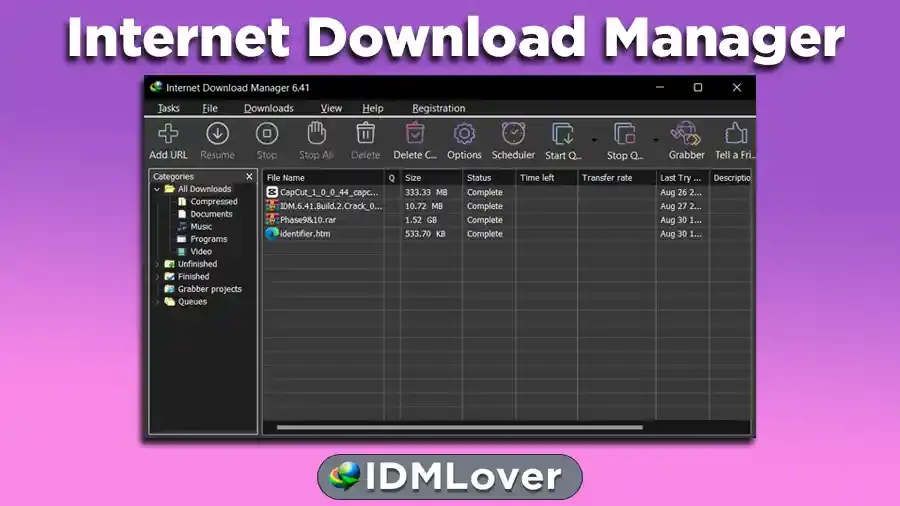Screen dimensions: 900x506
Task: Click the CapCut file type icon
Action: coord(272,192)
